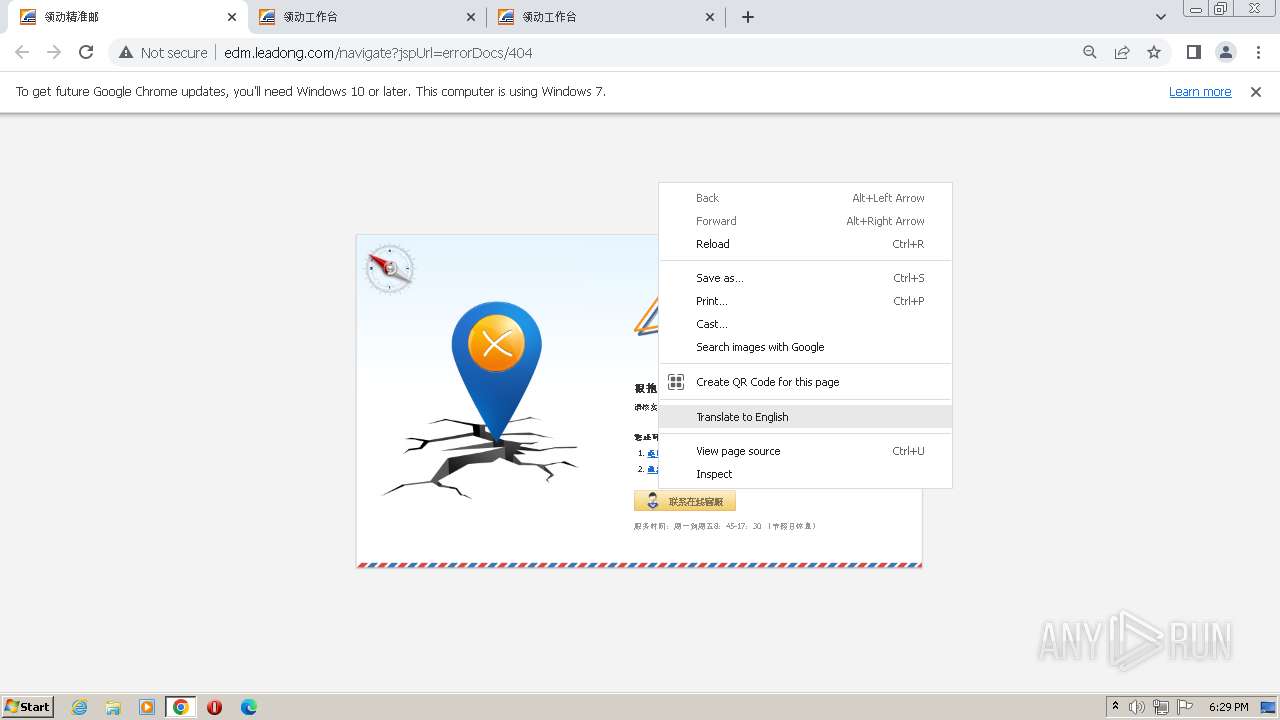Toggle the side panel icon
The width and height of the screenshot is (1280, 720).
pyautogui.click(x=1193, y=52)
